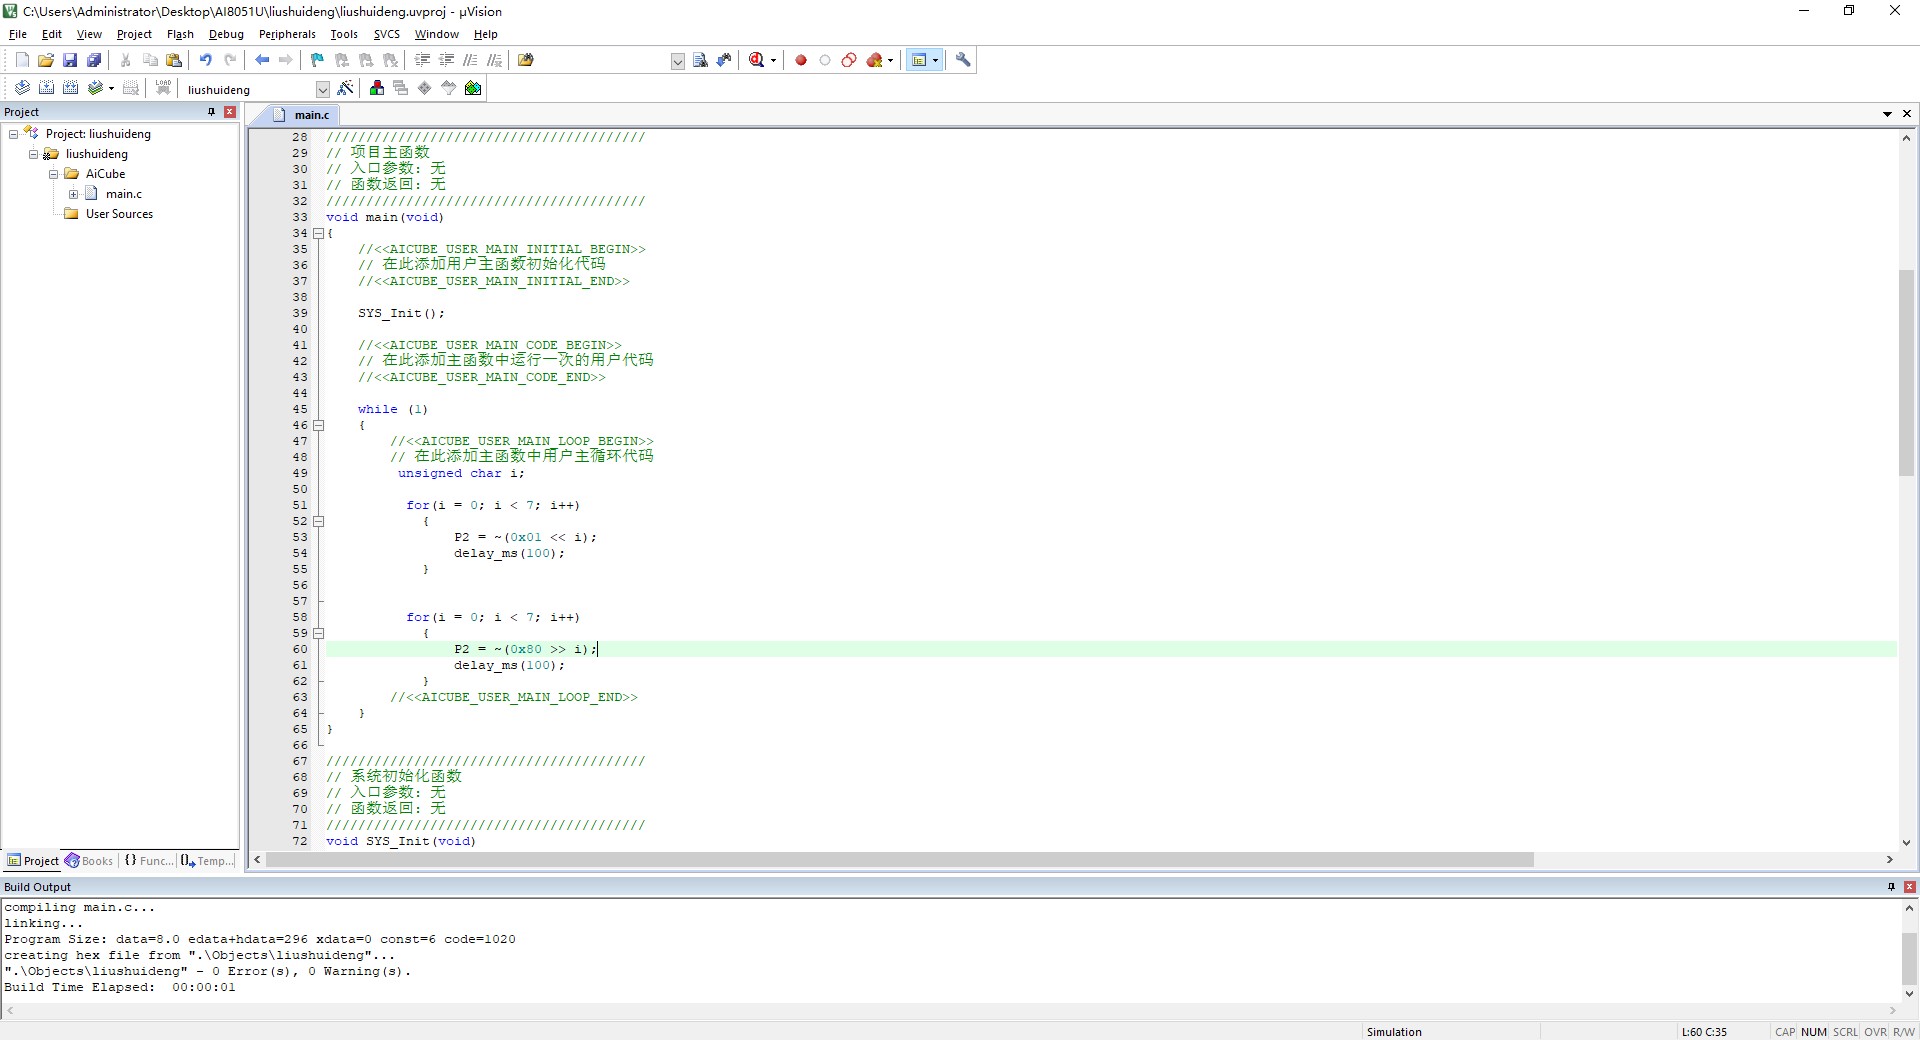Viewport: 1920px width, 1040px height.
Task: Collapse the AiCube group folder
Action: coord(53,174)
